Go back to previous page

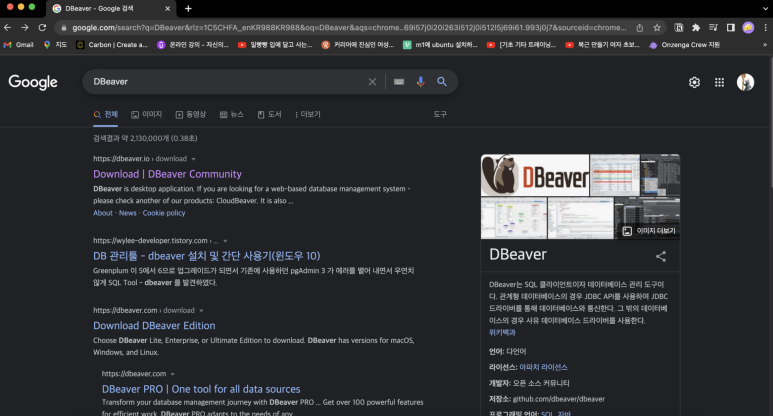point(7,28)
